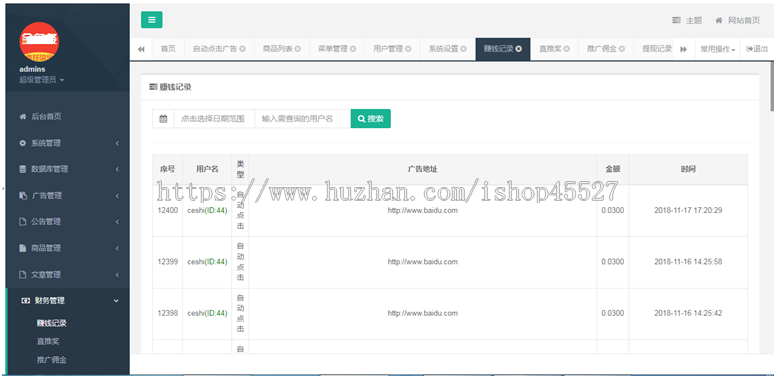The width and height of the screenshot is (776, 378).
Task: Close the 用户管理 tab
Action: [x=408, y=49]
